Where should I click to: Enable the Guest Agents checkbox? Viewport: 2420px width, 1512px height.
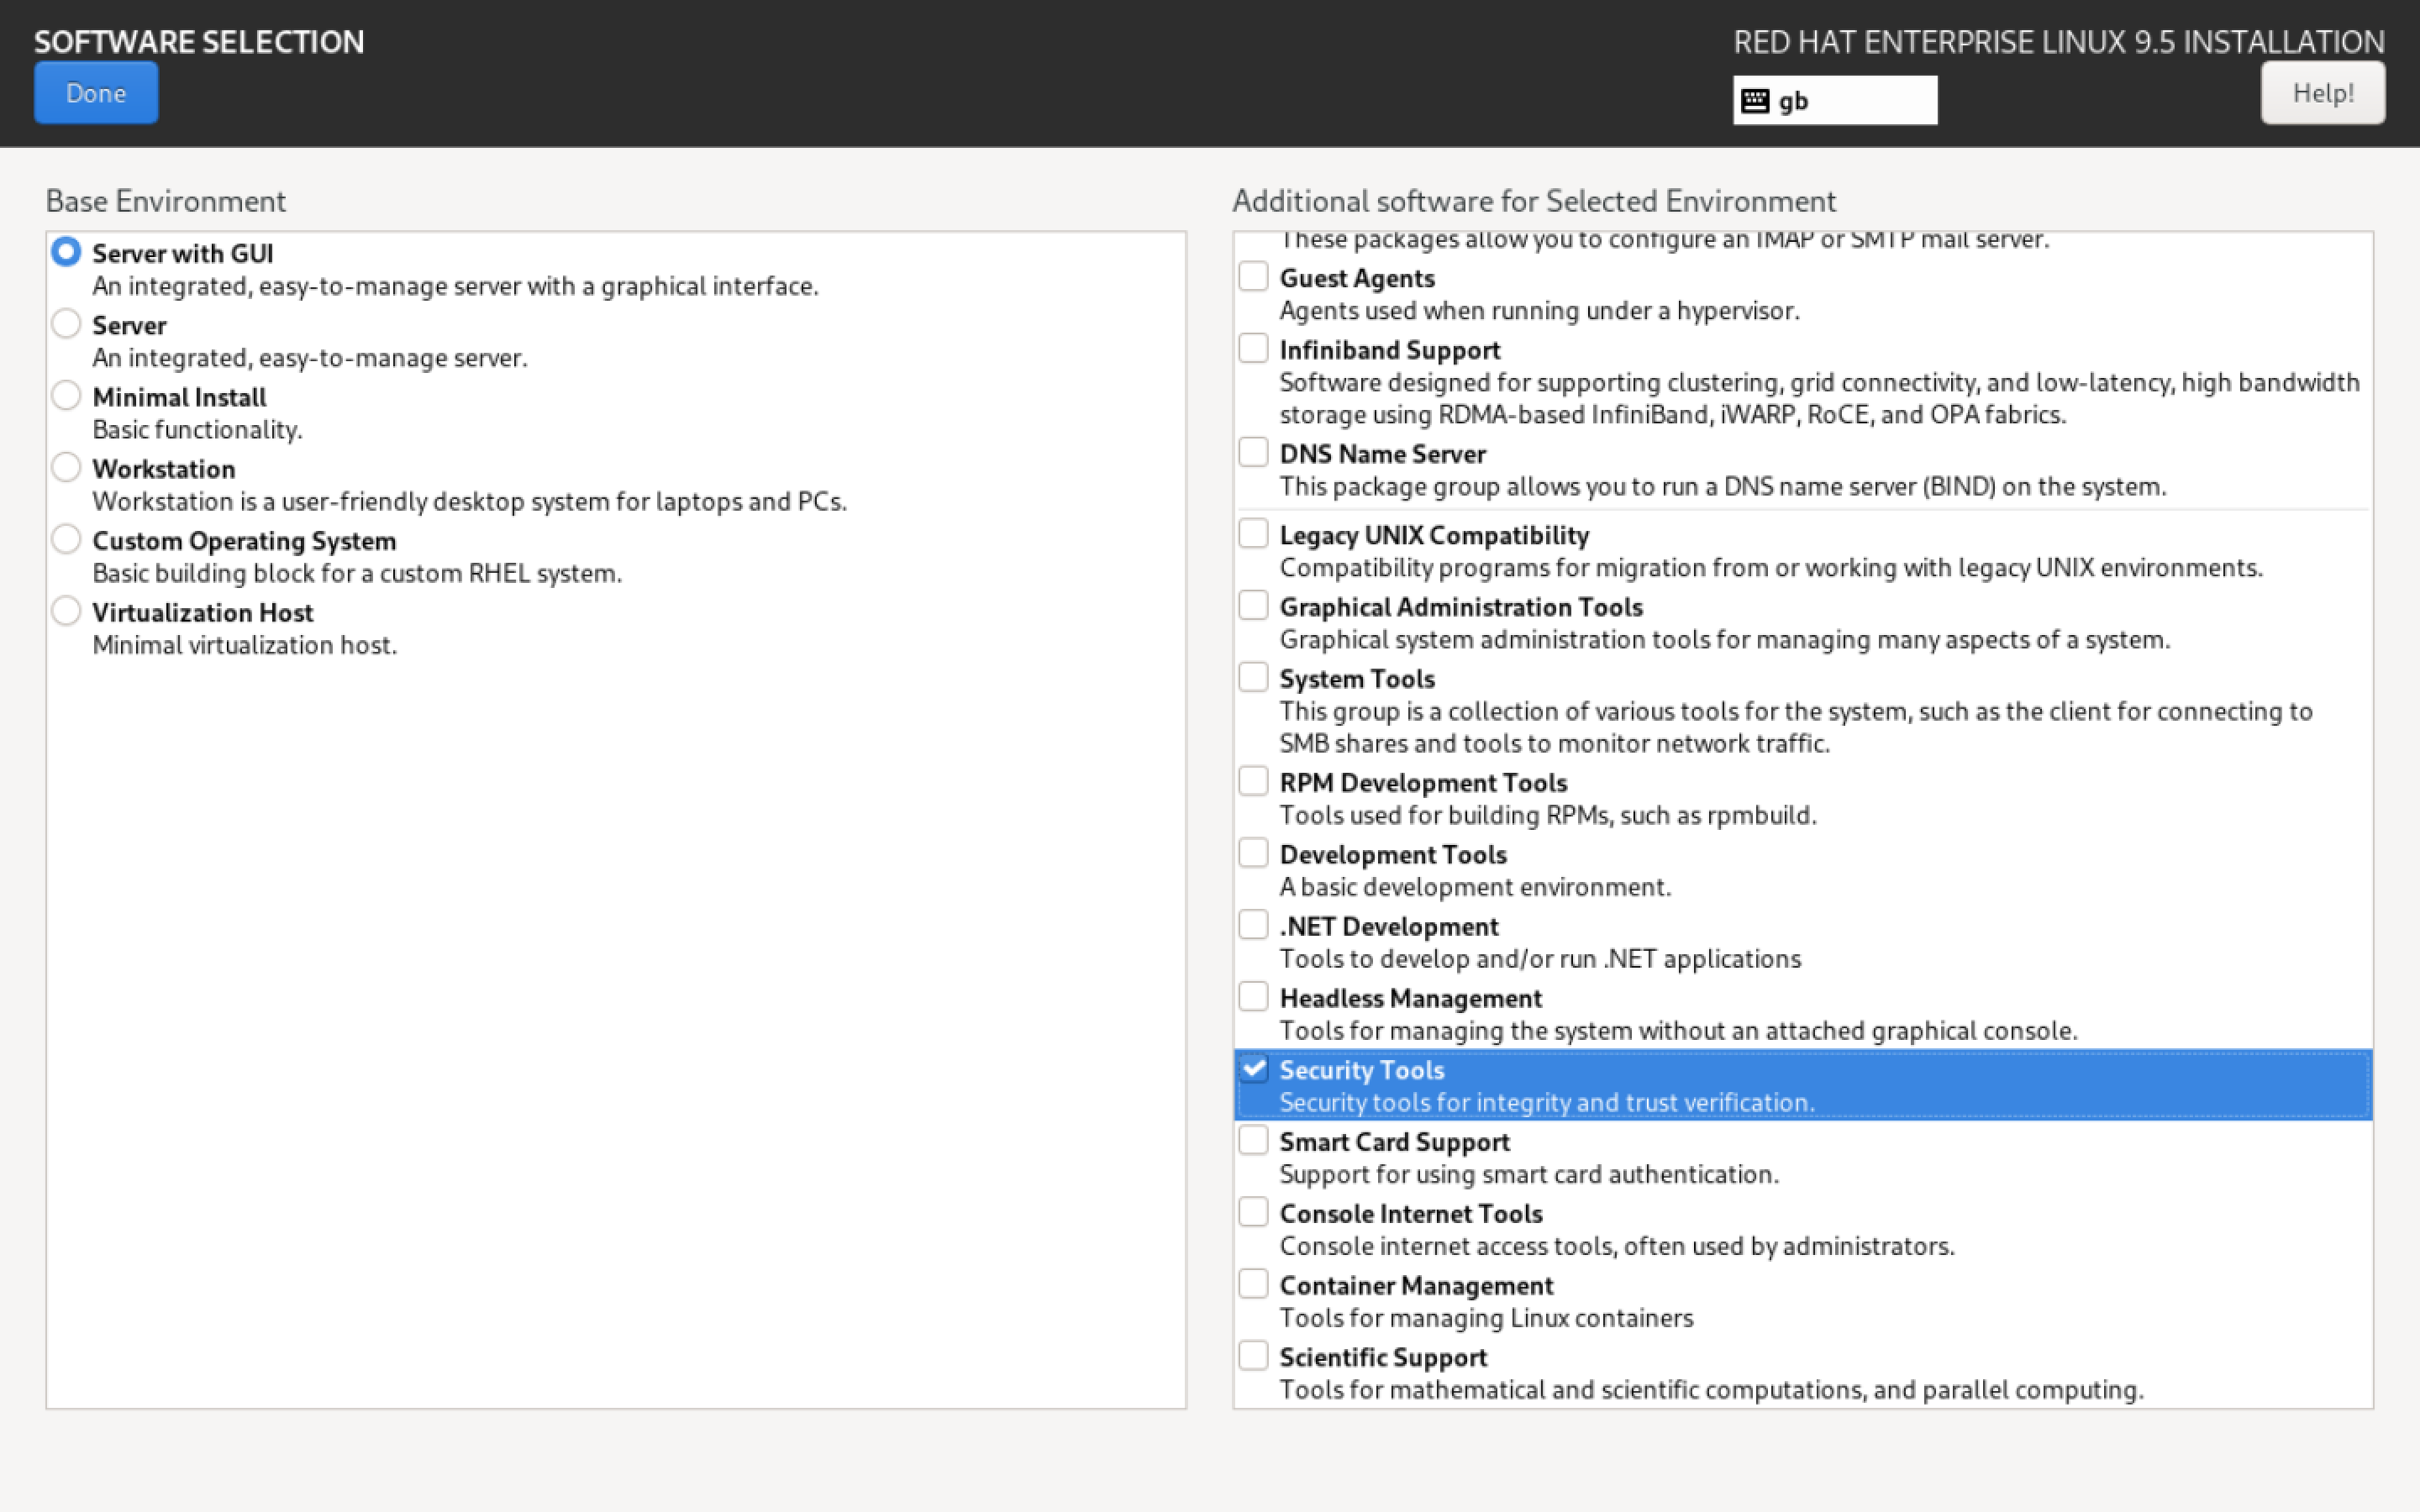tap(1253, 277)
